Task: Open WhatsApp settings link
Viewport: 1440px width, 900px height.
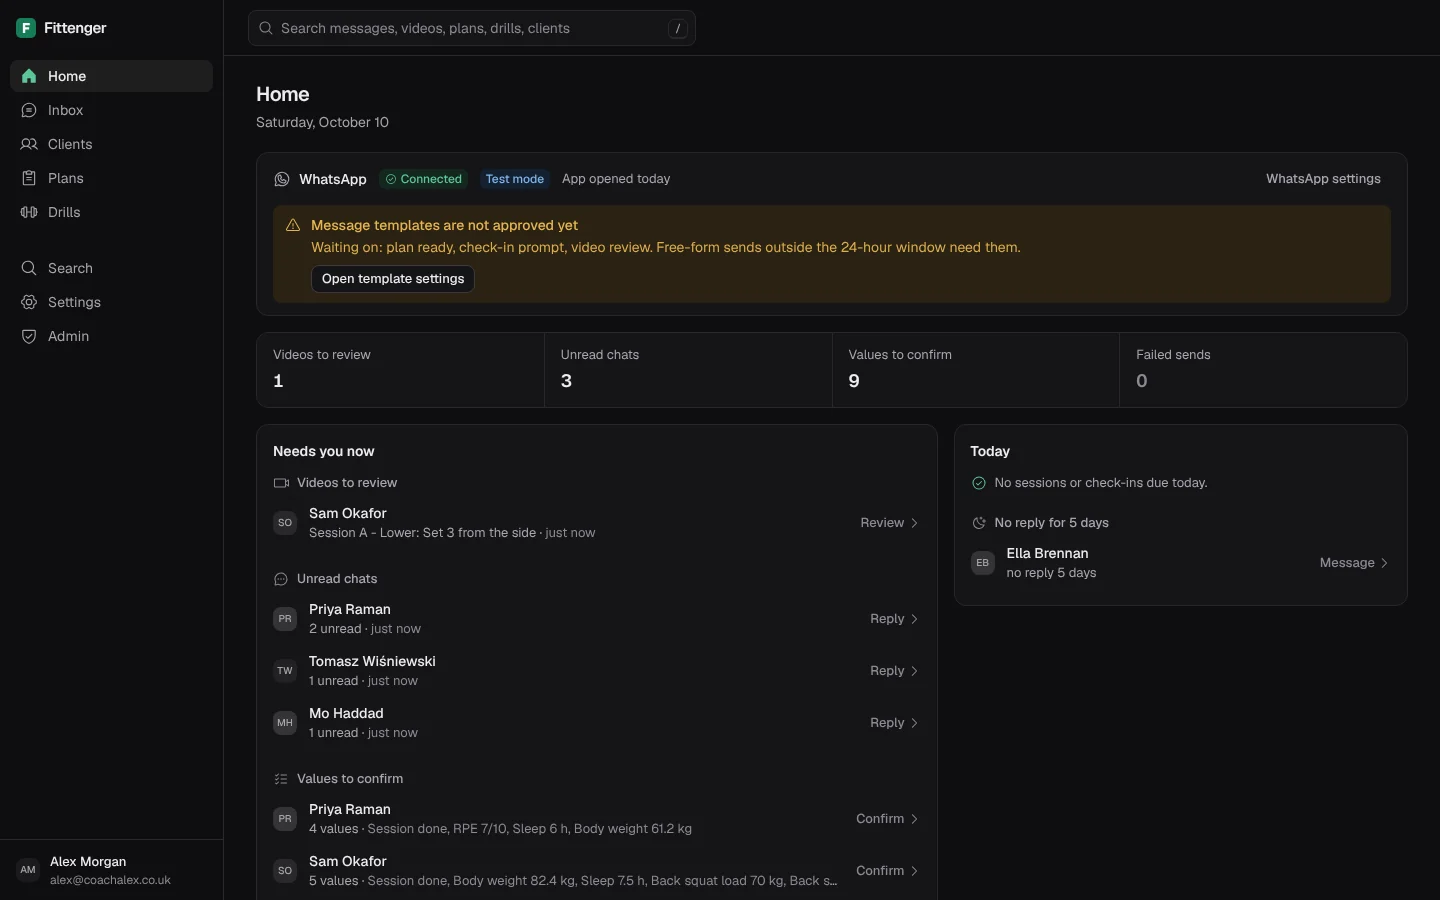Action: [1323, 179]
